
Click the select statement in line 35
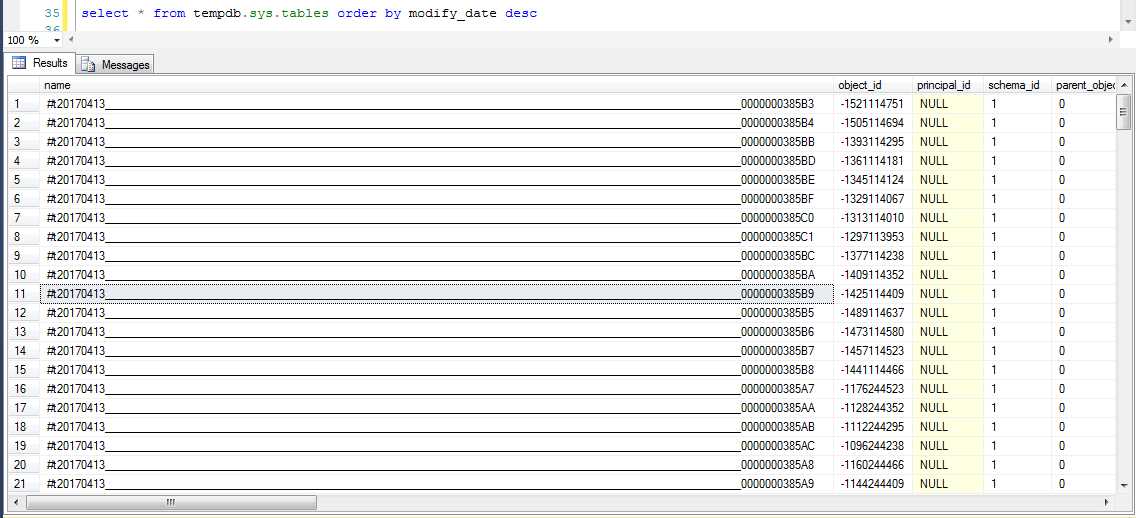(x=309, y=13)
